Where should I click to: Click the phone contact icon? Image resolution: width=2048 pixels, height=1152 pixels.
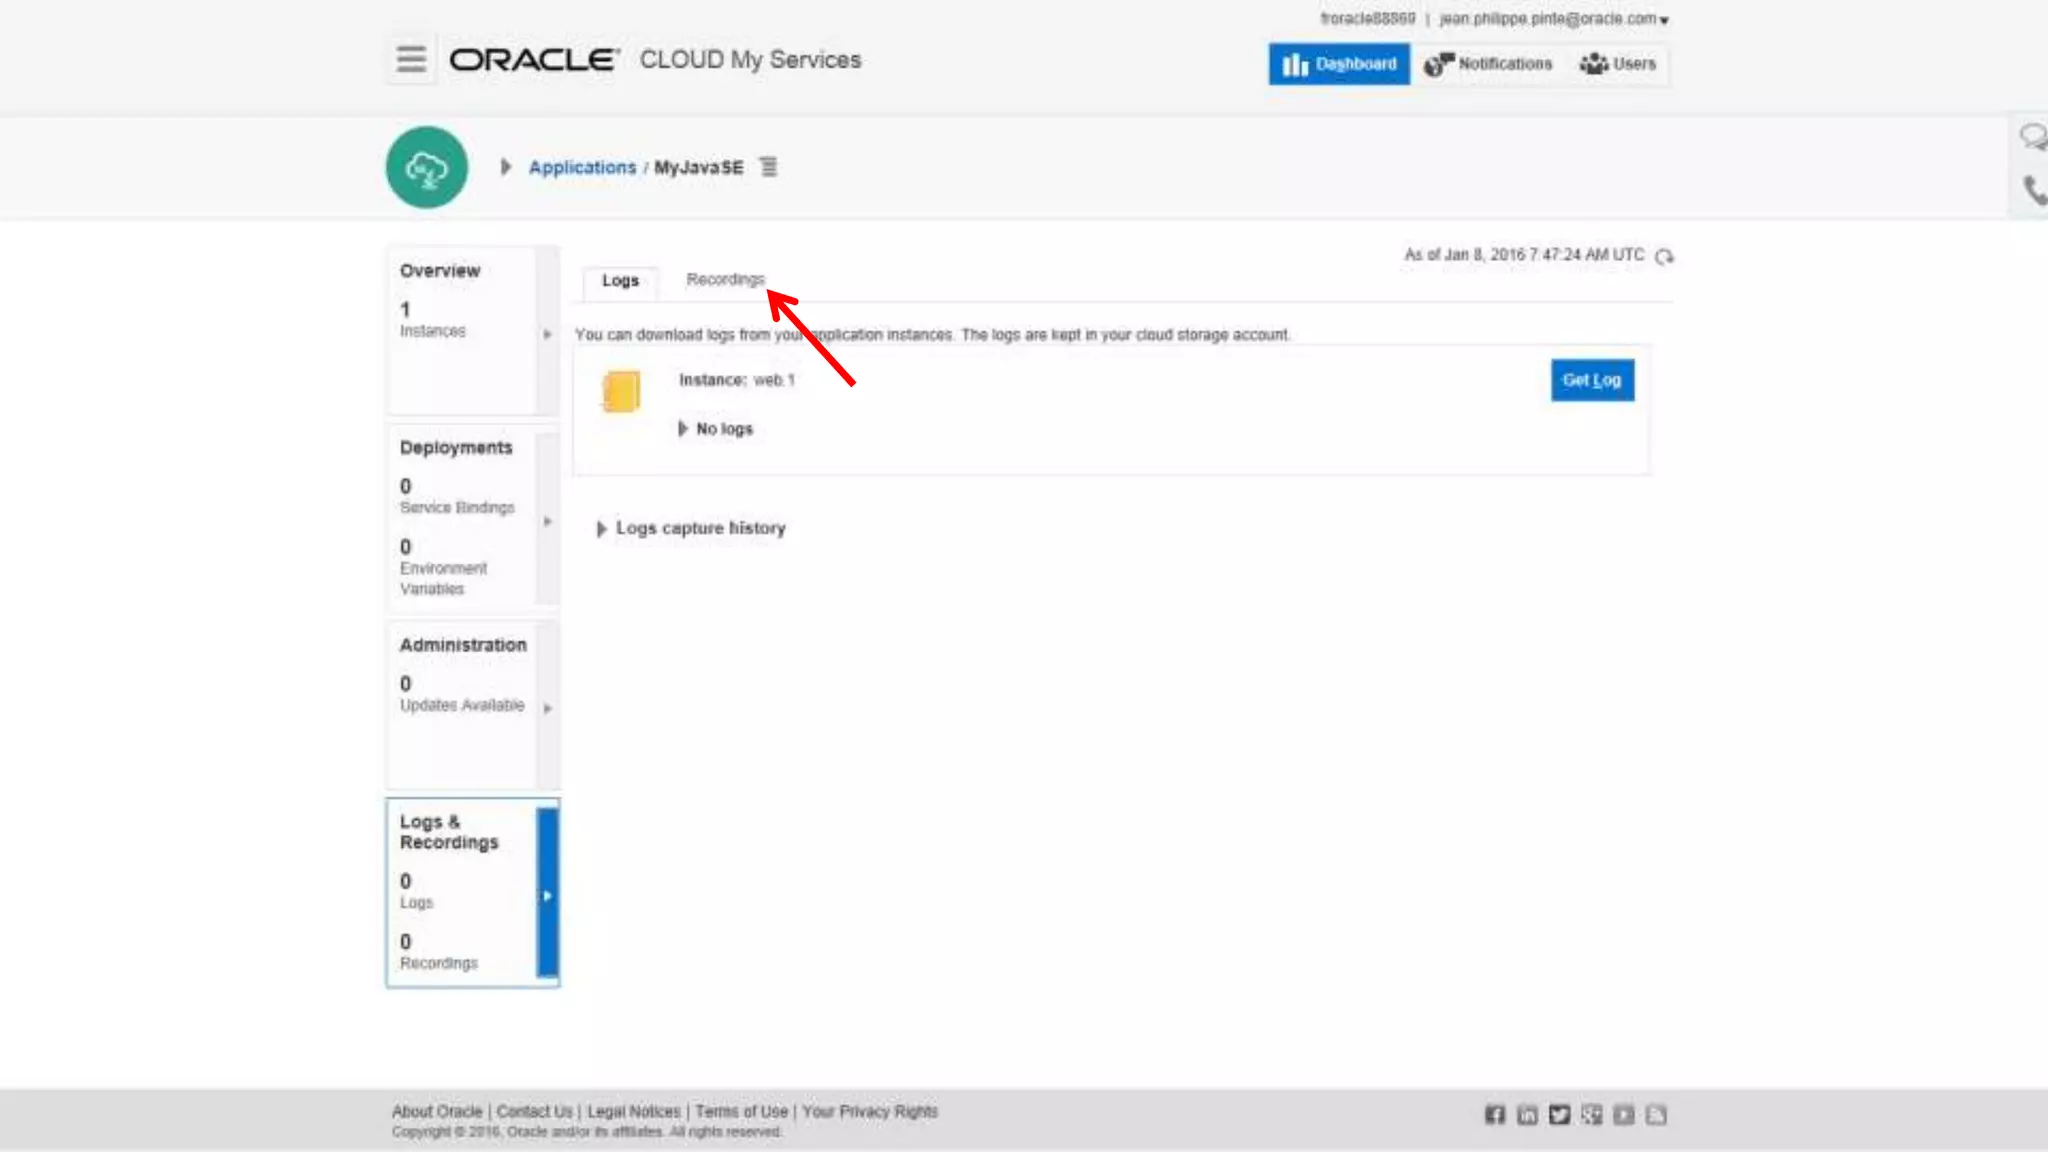tap(2035, 190)
